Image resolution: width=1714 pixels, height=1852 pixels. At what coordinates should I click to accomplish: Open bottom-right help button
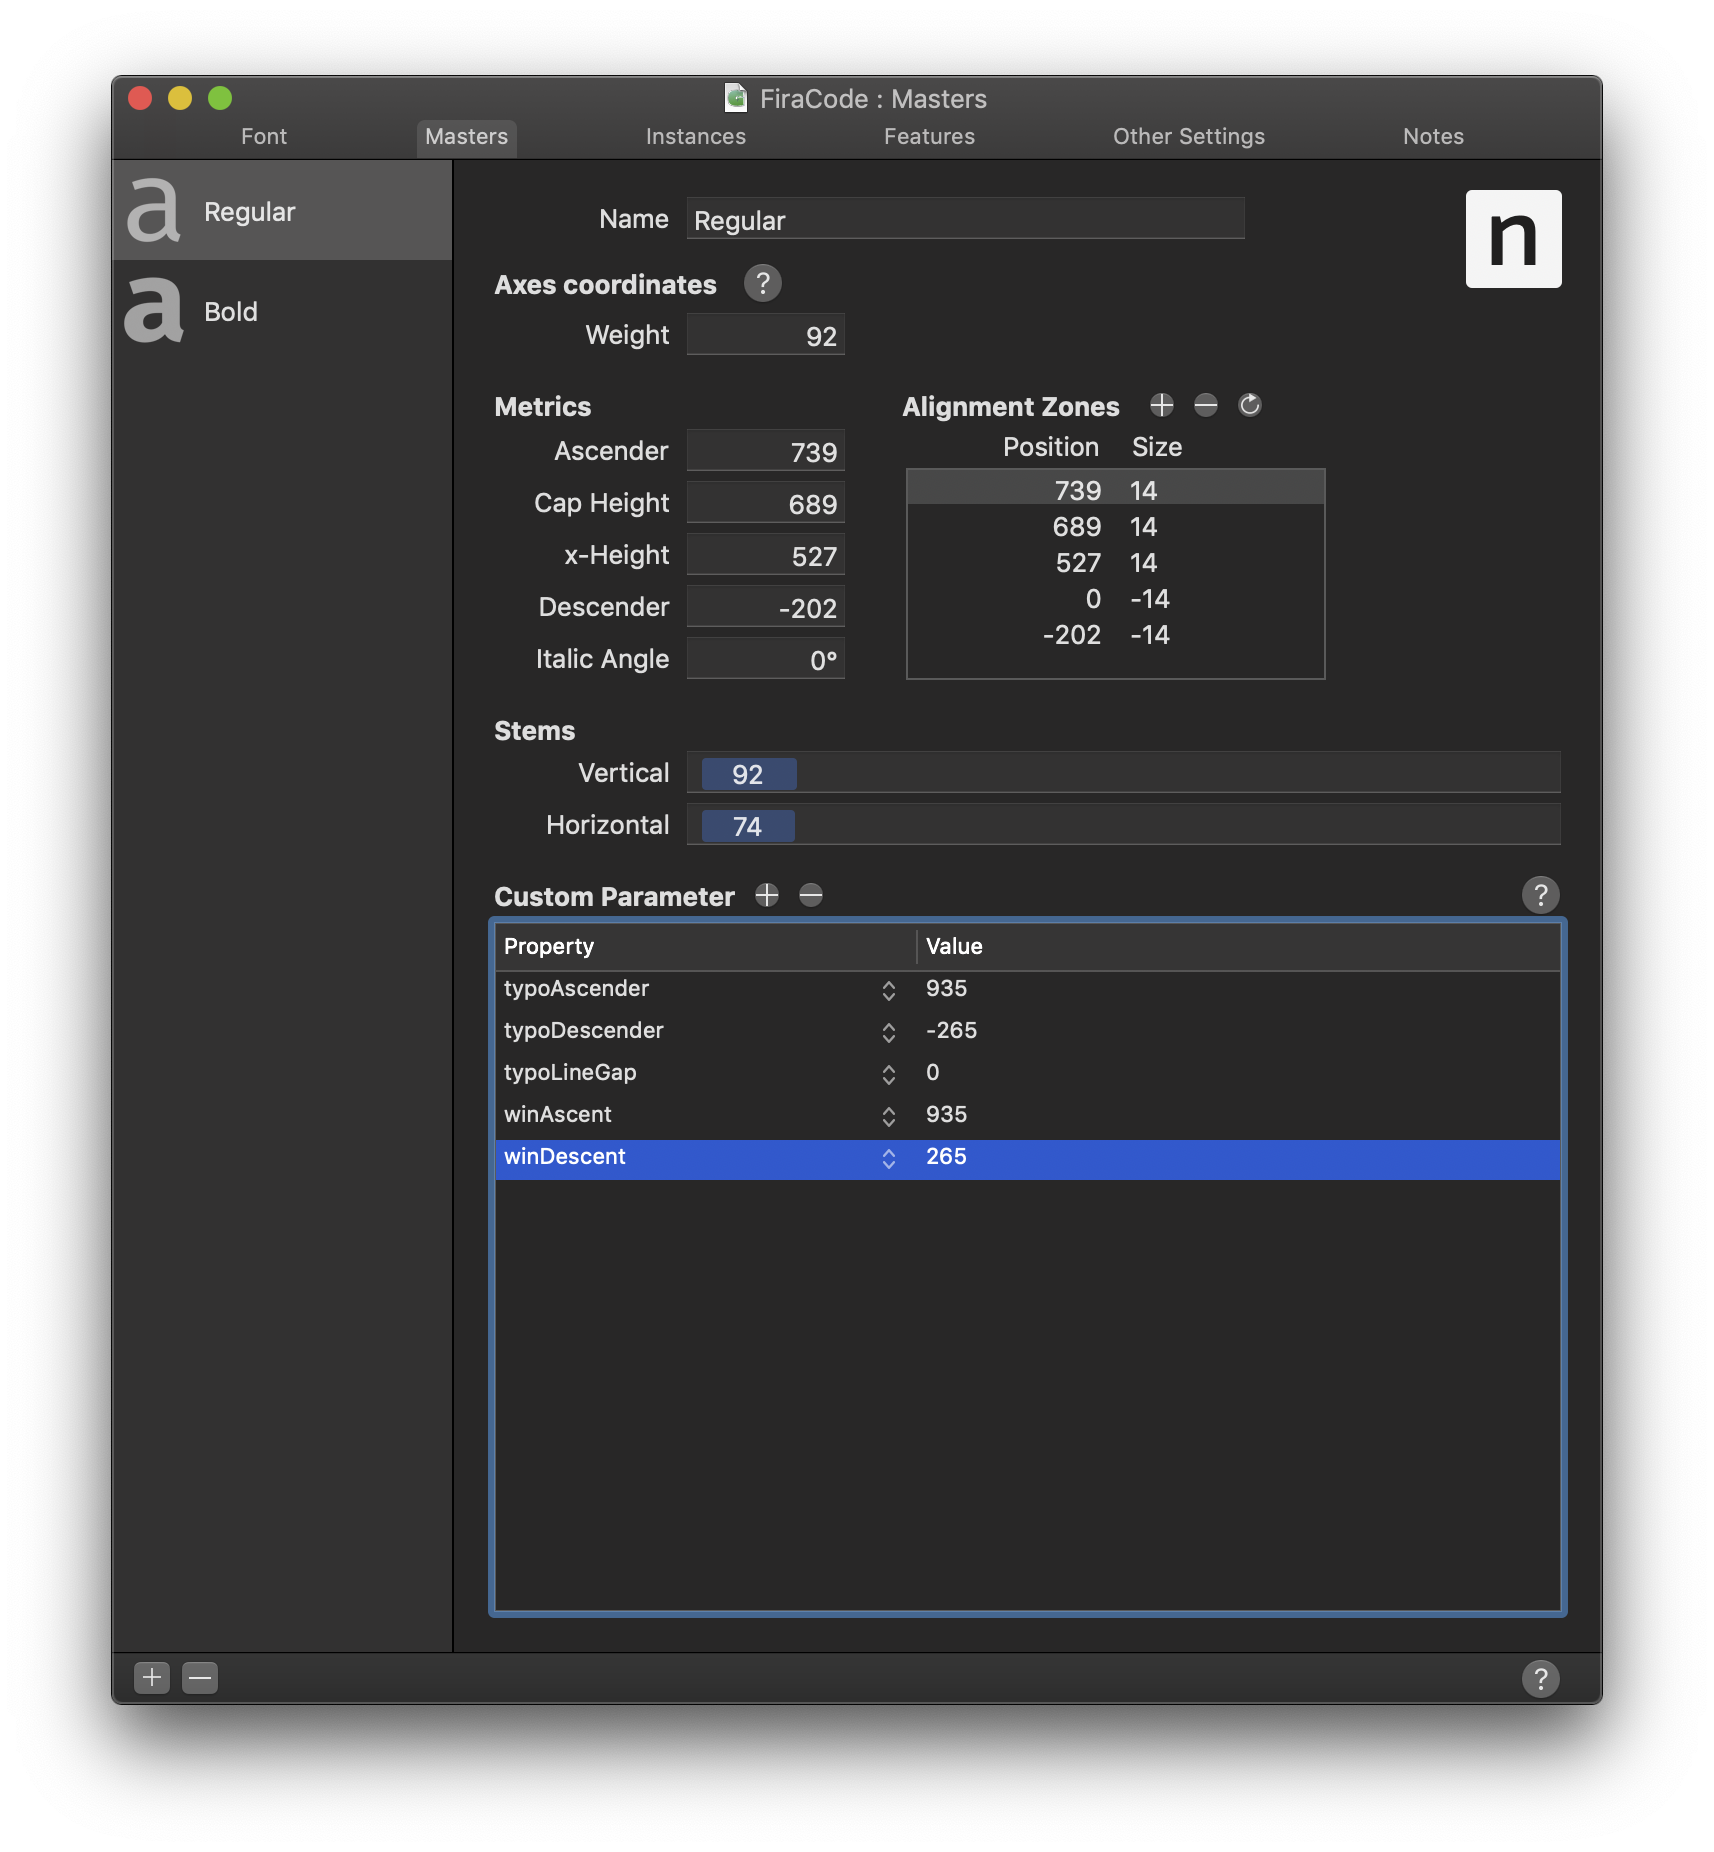coord(1540,1678)
